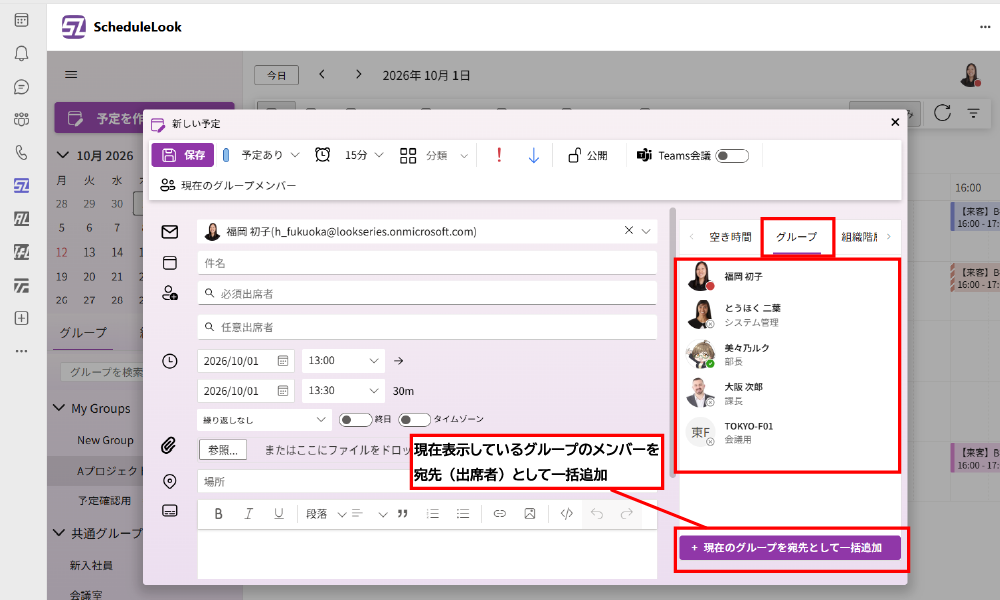Open the Teams communities icon
The image size is (1000, 600).
(21, 119)
